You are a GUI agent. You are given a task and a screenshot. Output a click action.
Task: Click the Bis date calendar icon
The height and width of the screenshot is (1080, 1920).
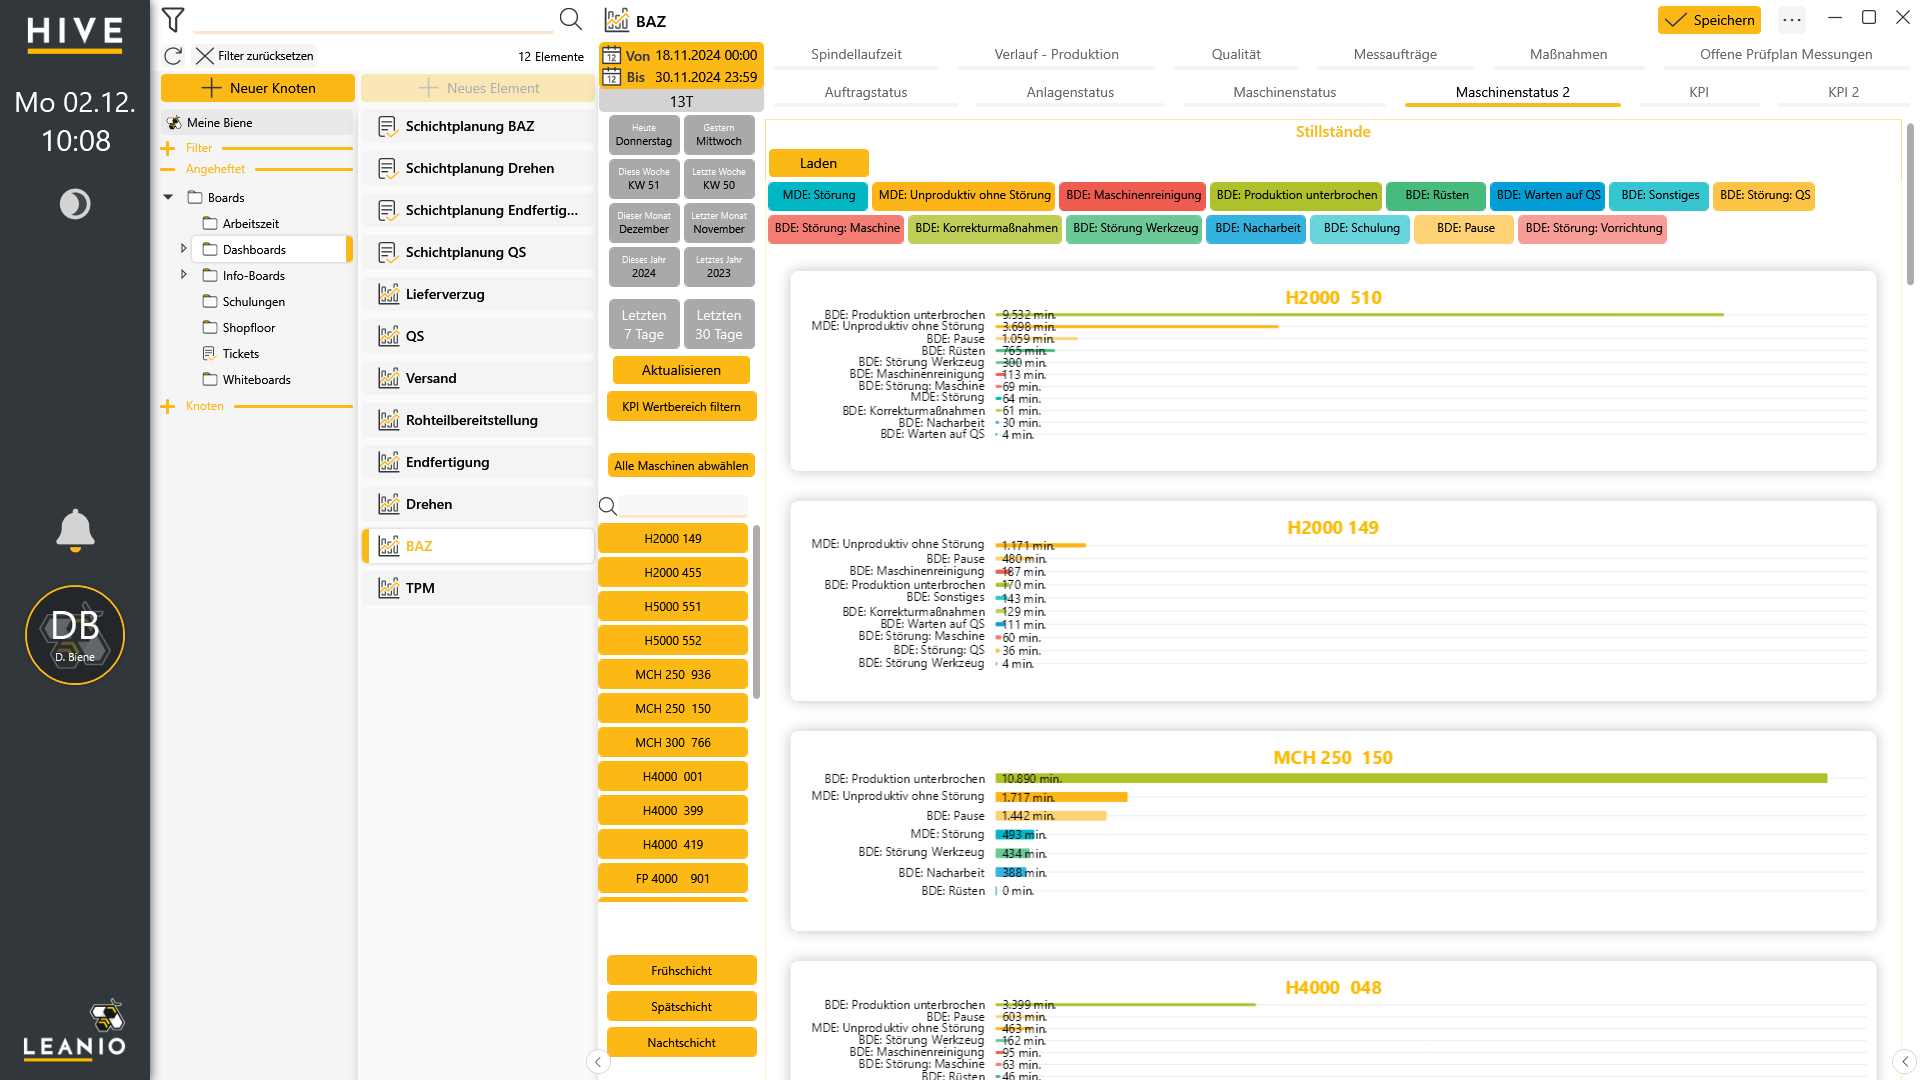point(612,77)
